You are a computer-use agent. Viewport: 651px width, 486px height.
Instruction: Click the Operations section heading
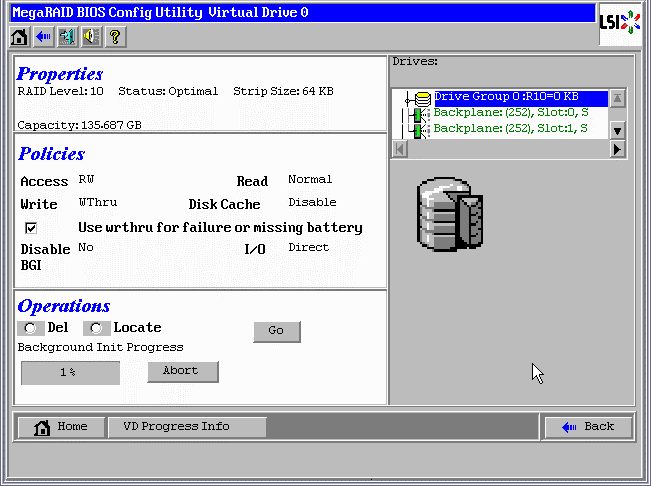point(64,306)
